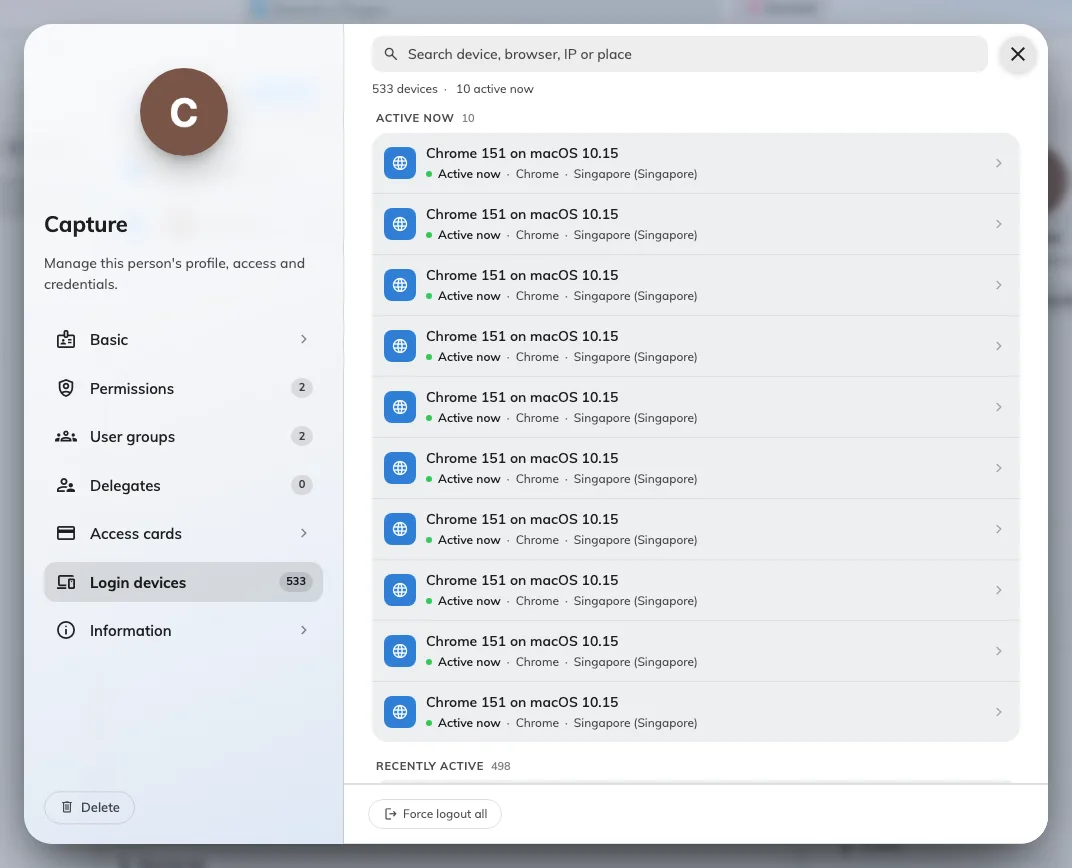Click the brown C avatar
This screenshot has height=868, width=1072.
pos(184,111)
